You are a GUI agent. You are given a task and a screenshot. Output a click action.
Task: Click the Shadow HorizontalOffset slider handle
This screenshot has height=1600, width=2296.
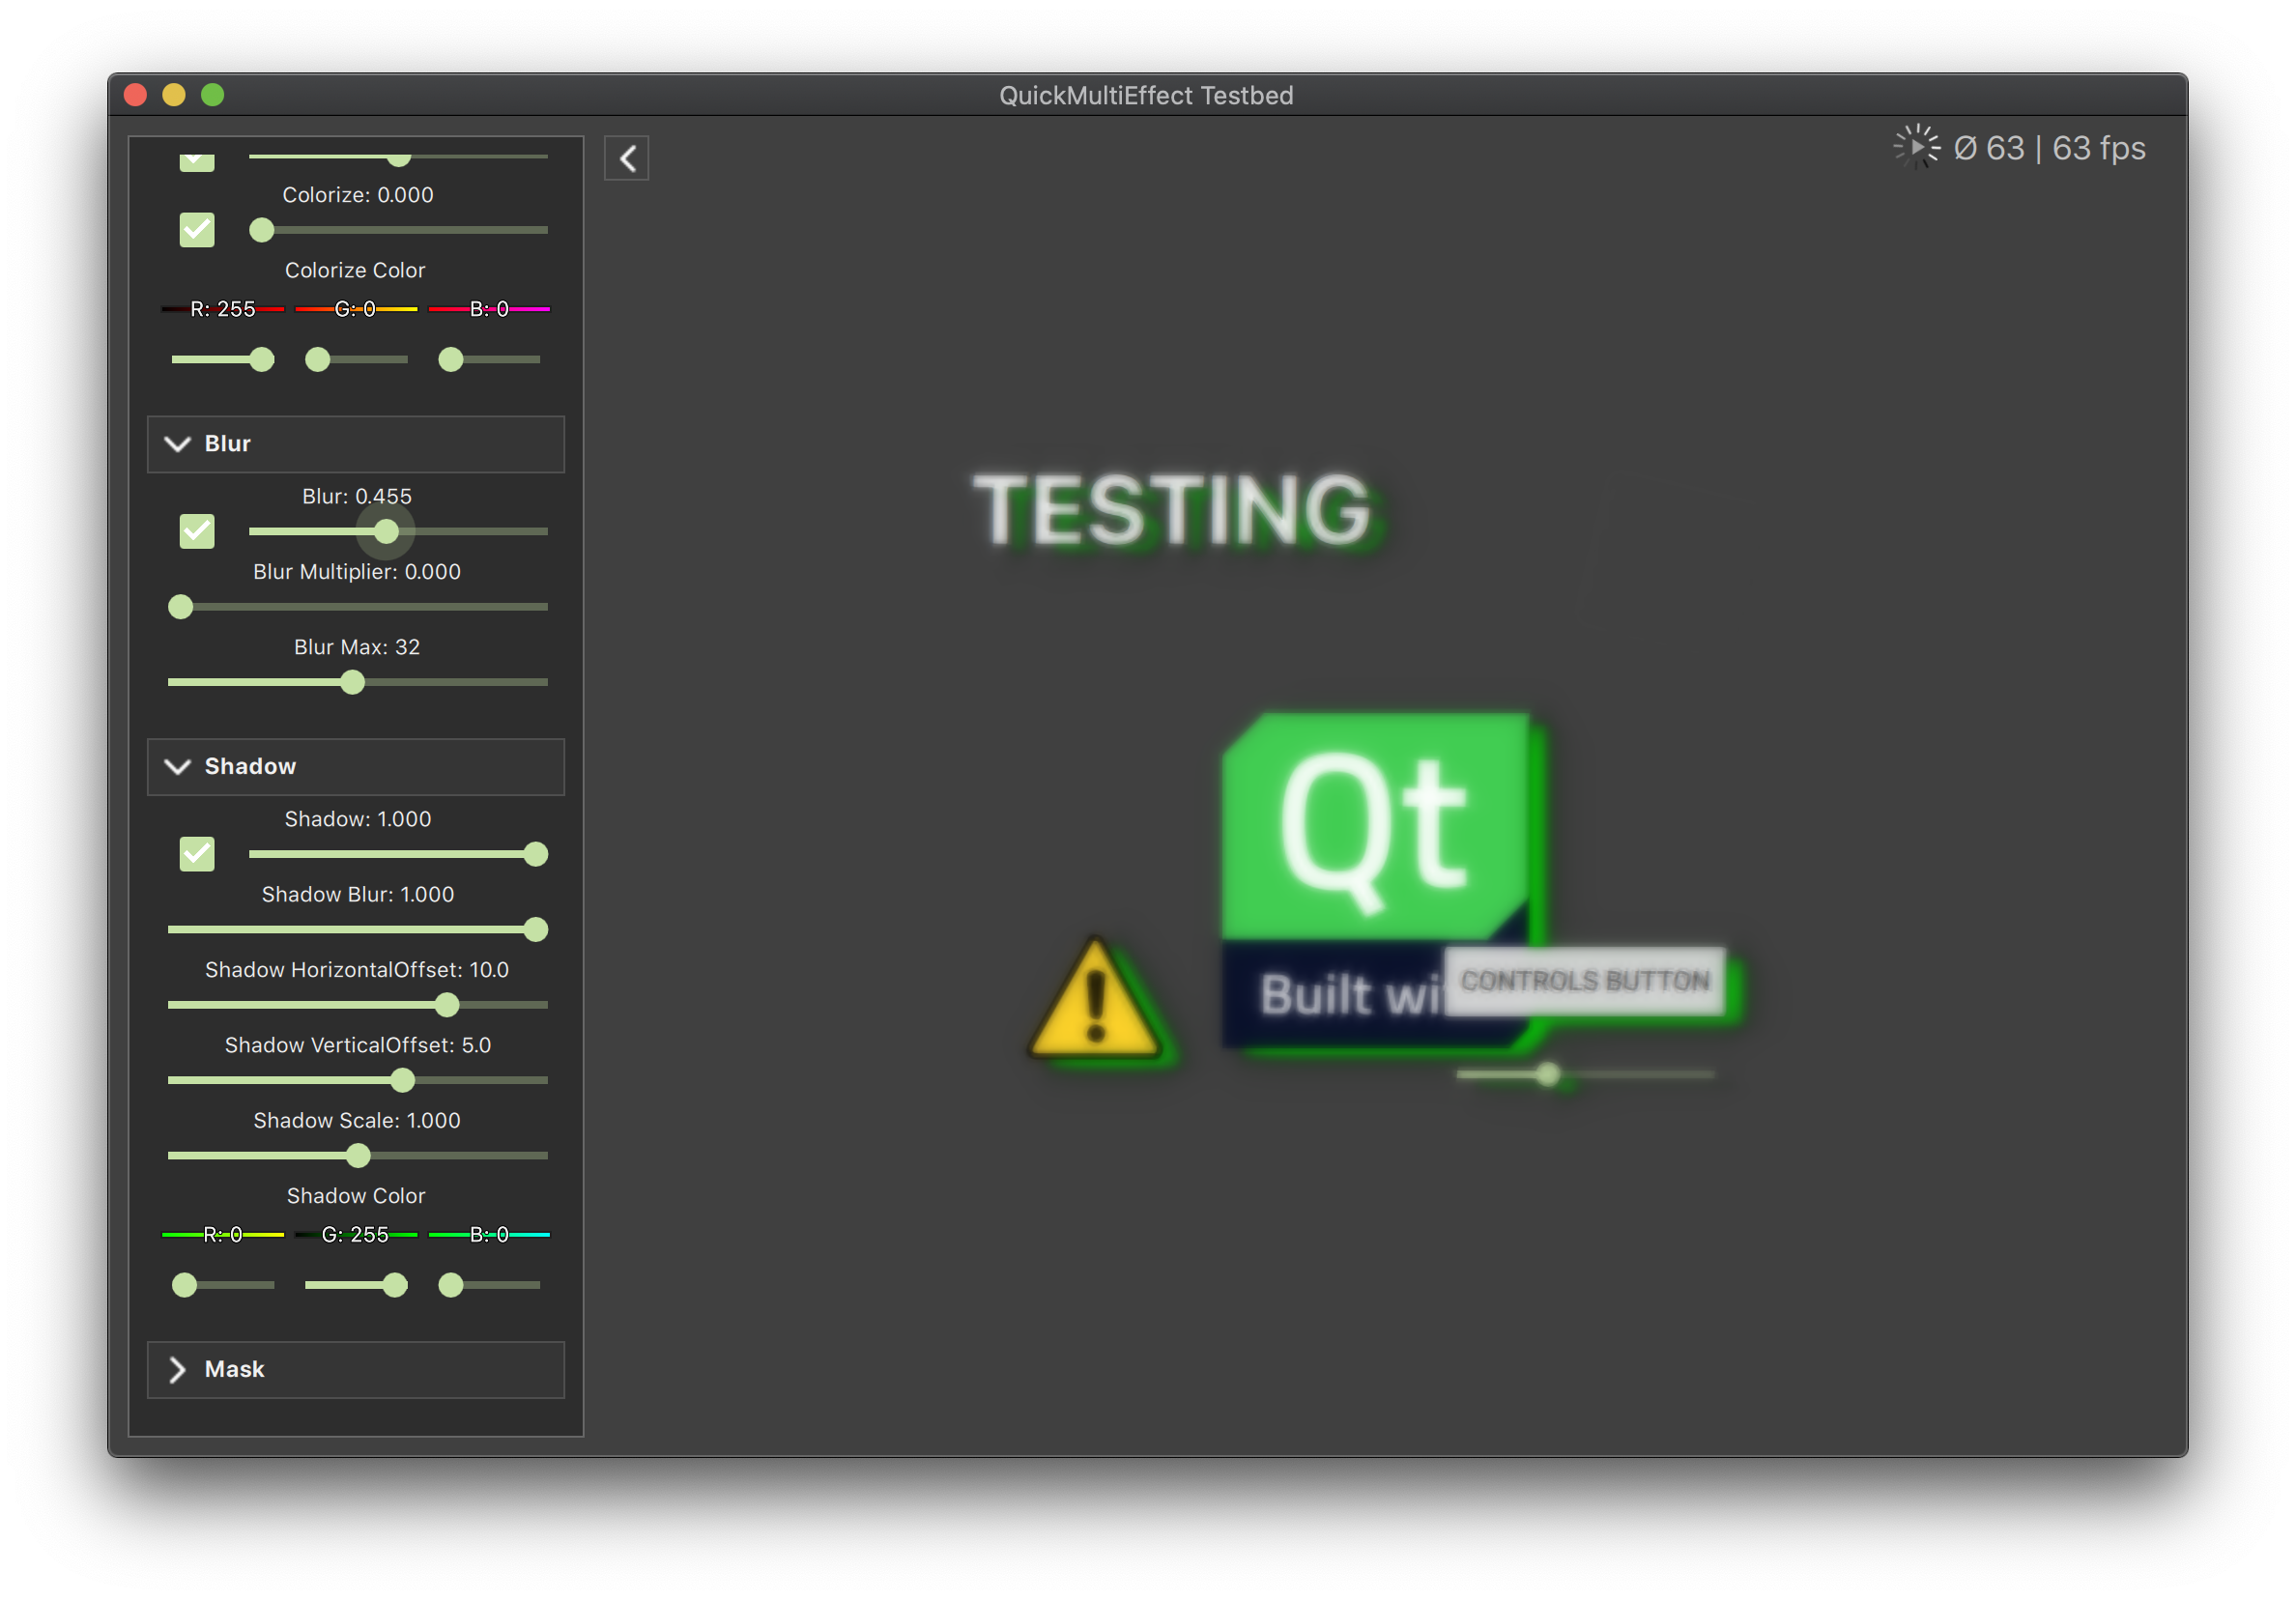coord(447,1005)
